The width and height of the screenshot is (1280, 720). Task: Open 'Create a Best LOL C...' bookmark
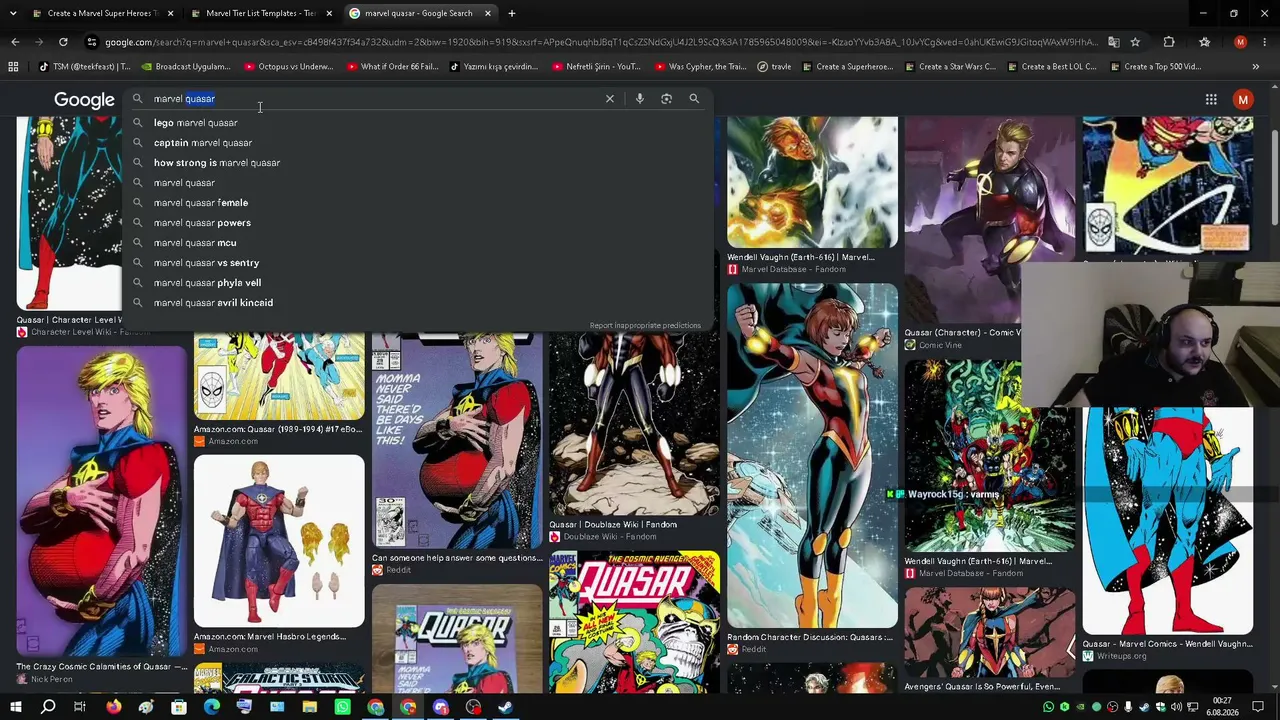click(x=1052, y=67)
